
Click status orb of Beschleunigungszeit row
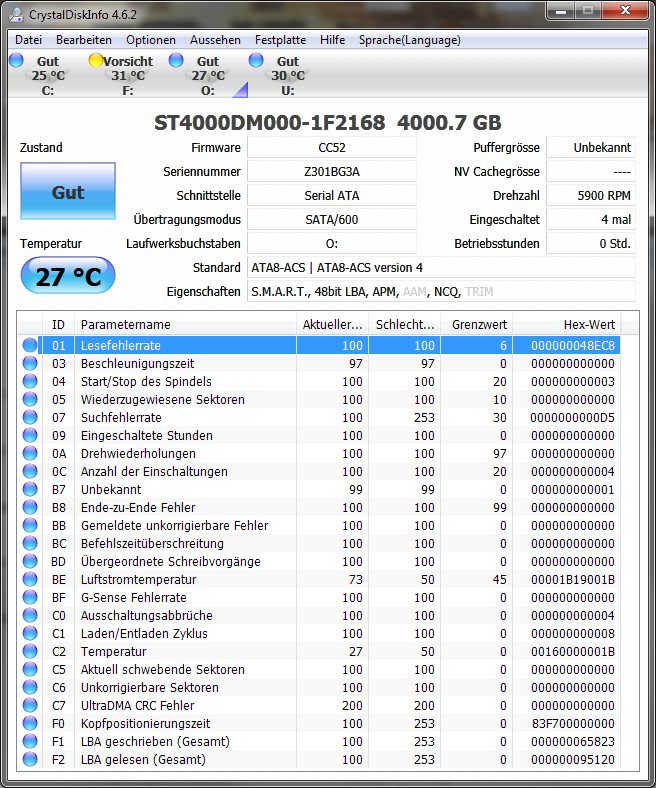click(x=30, y=363)
